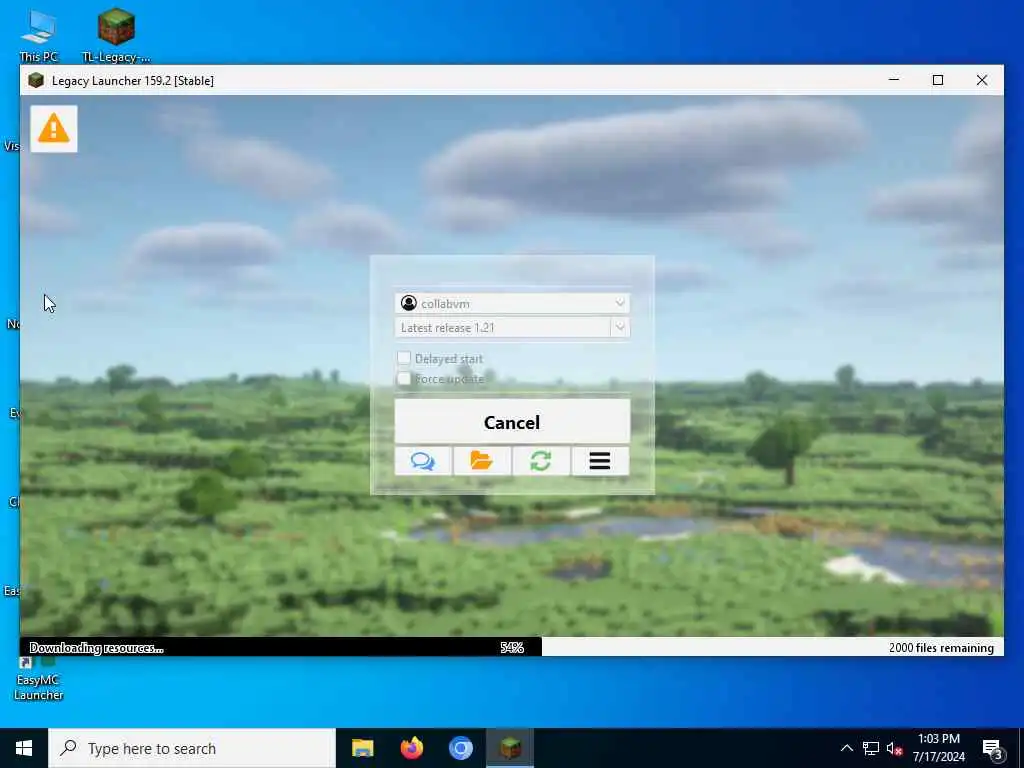Close the Legacy Launcher window
Image resolution: width=1024 pixels, height=768 pixels.
982,80
